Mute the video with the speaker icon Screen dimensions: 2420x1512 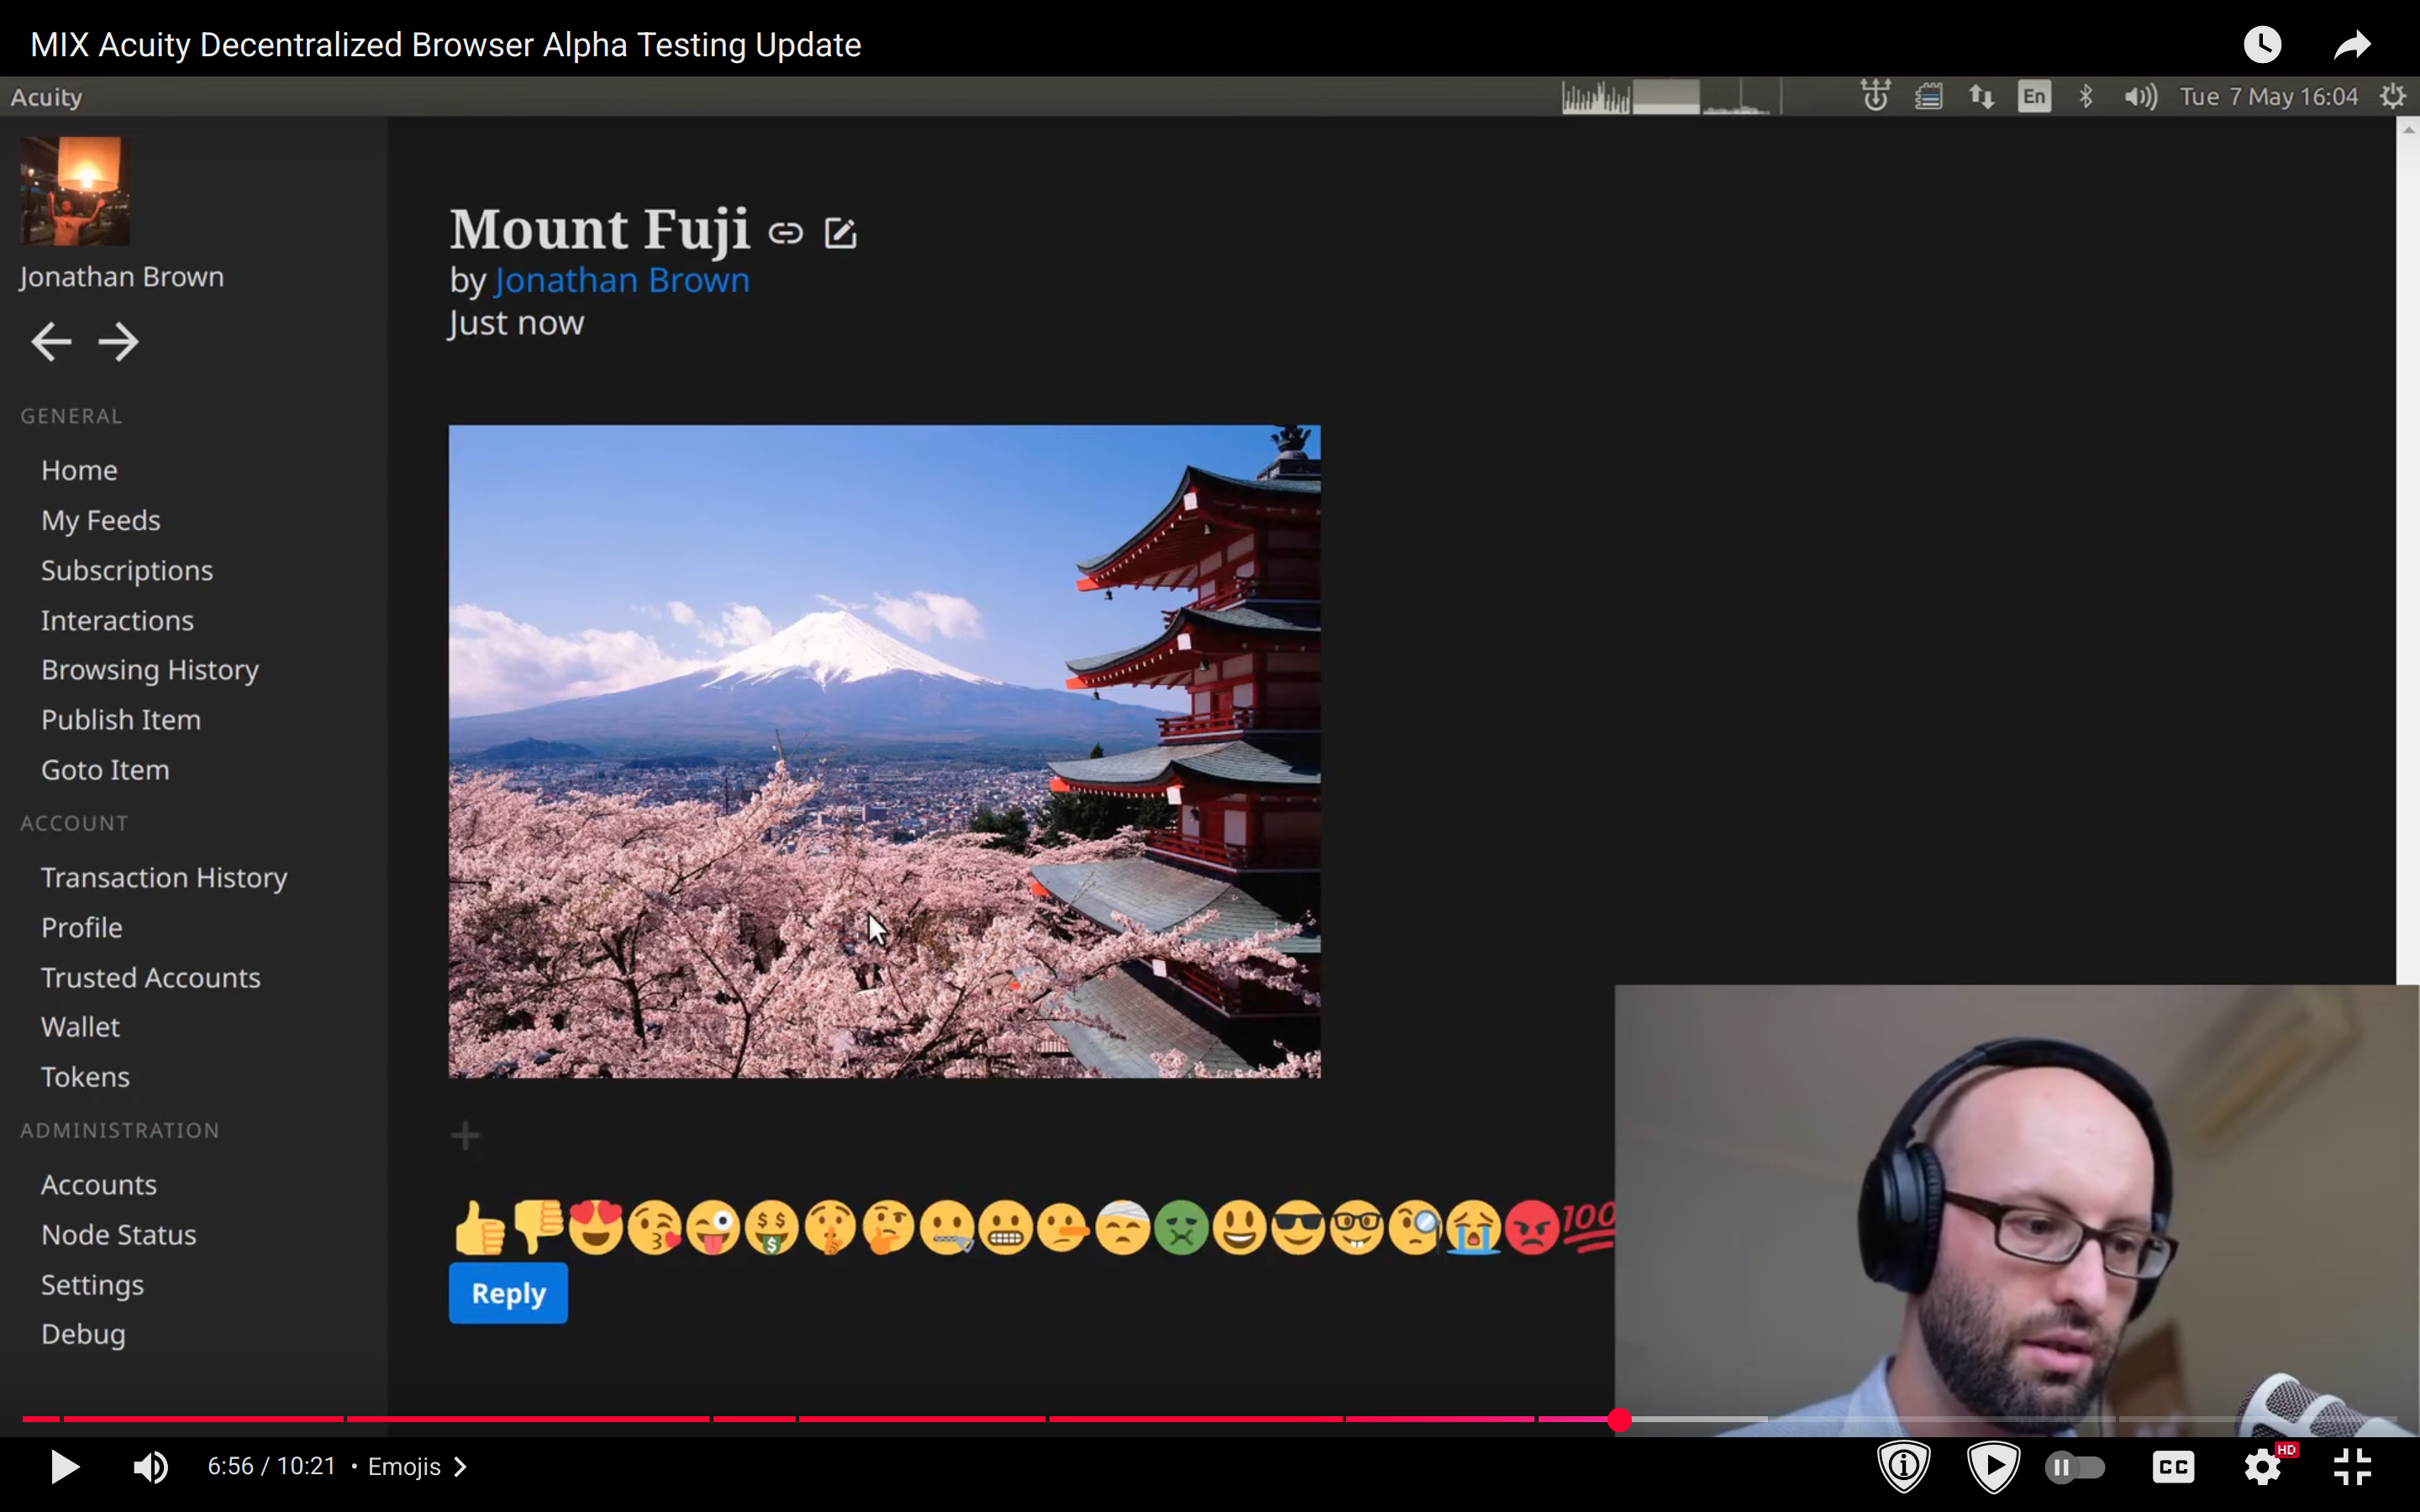150,1467
